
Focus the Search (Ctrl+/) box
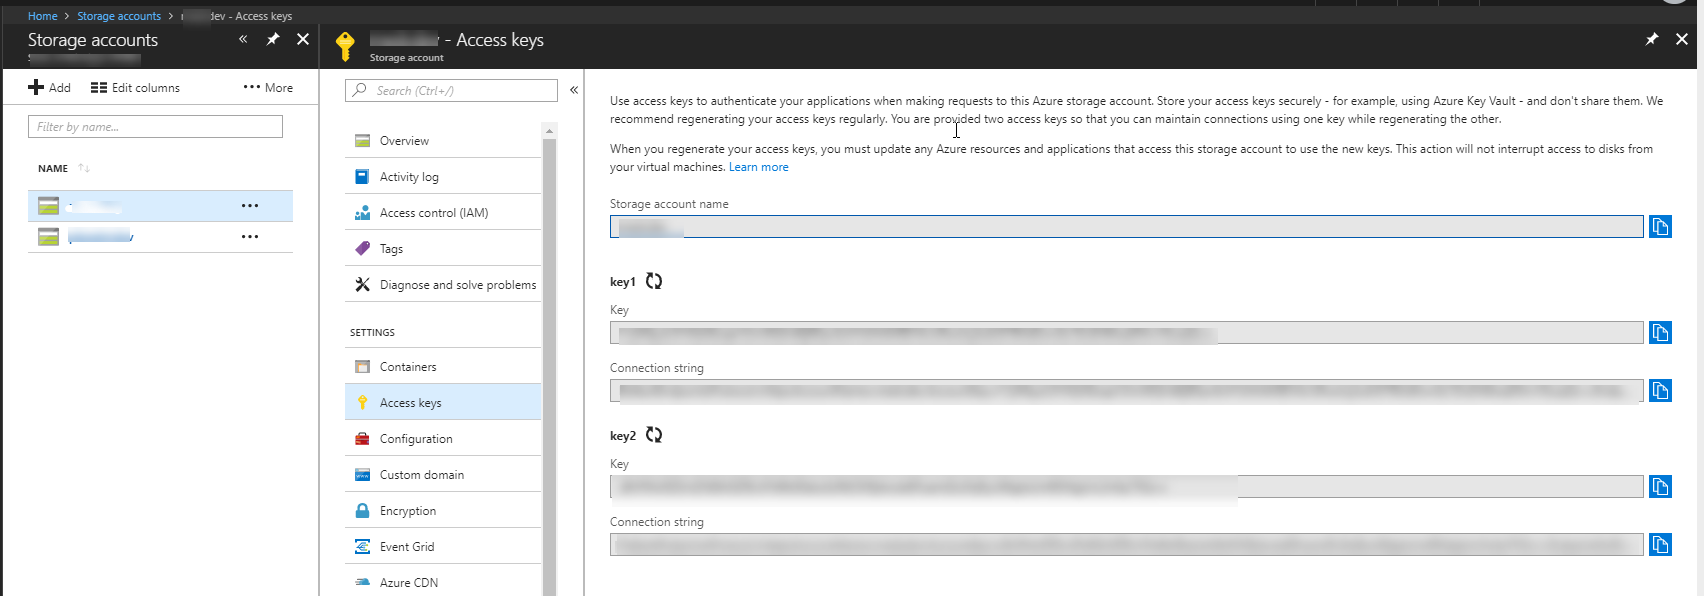coord(451,90)
